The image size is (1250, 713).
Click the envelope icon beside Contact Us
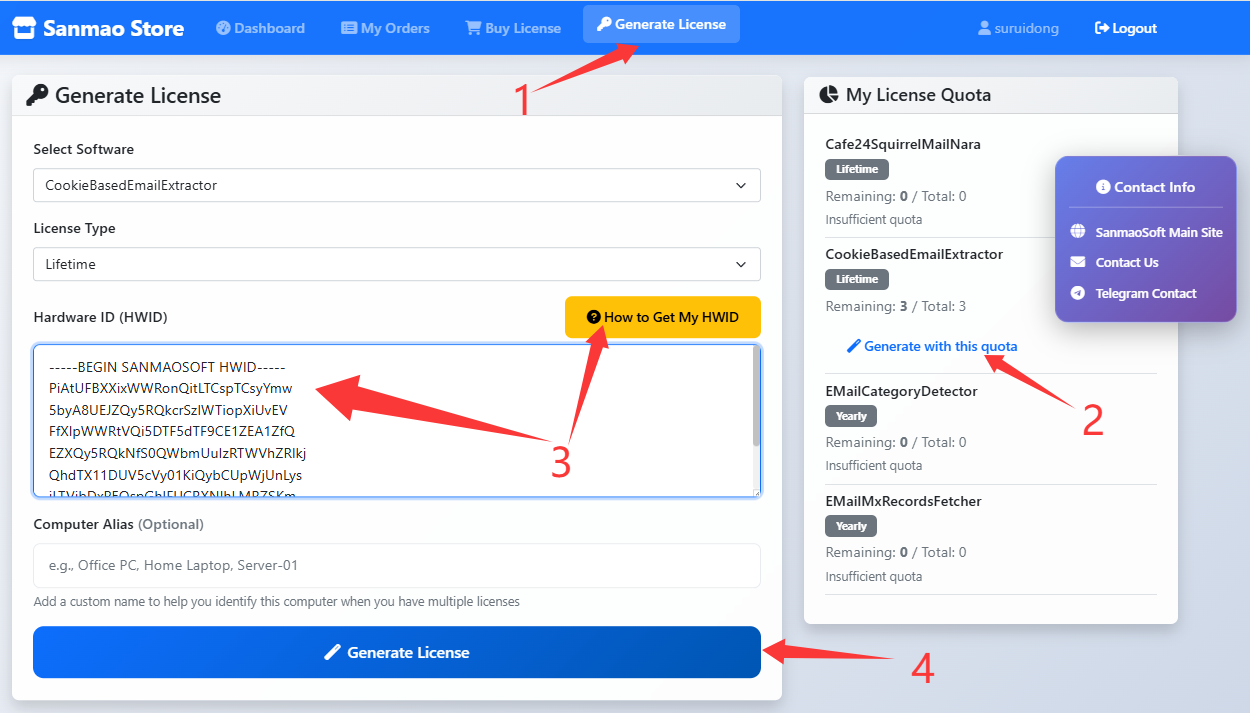click(1078, 262)
